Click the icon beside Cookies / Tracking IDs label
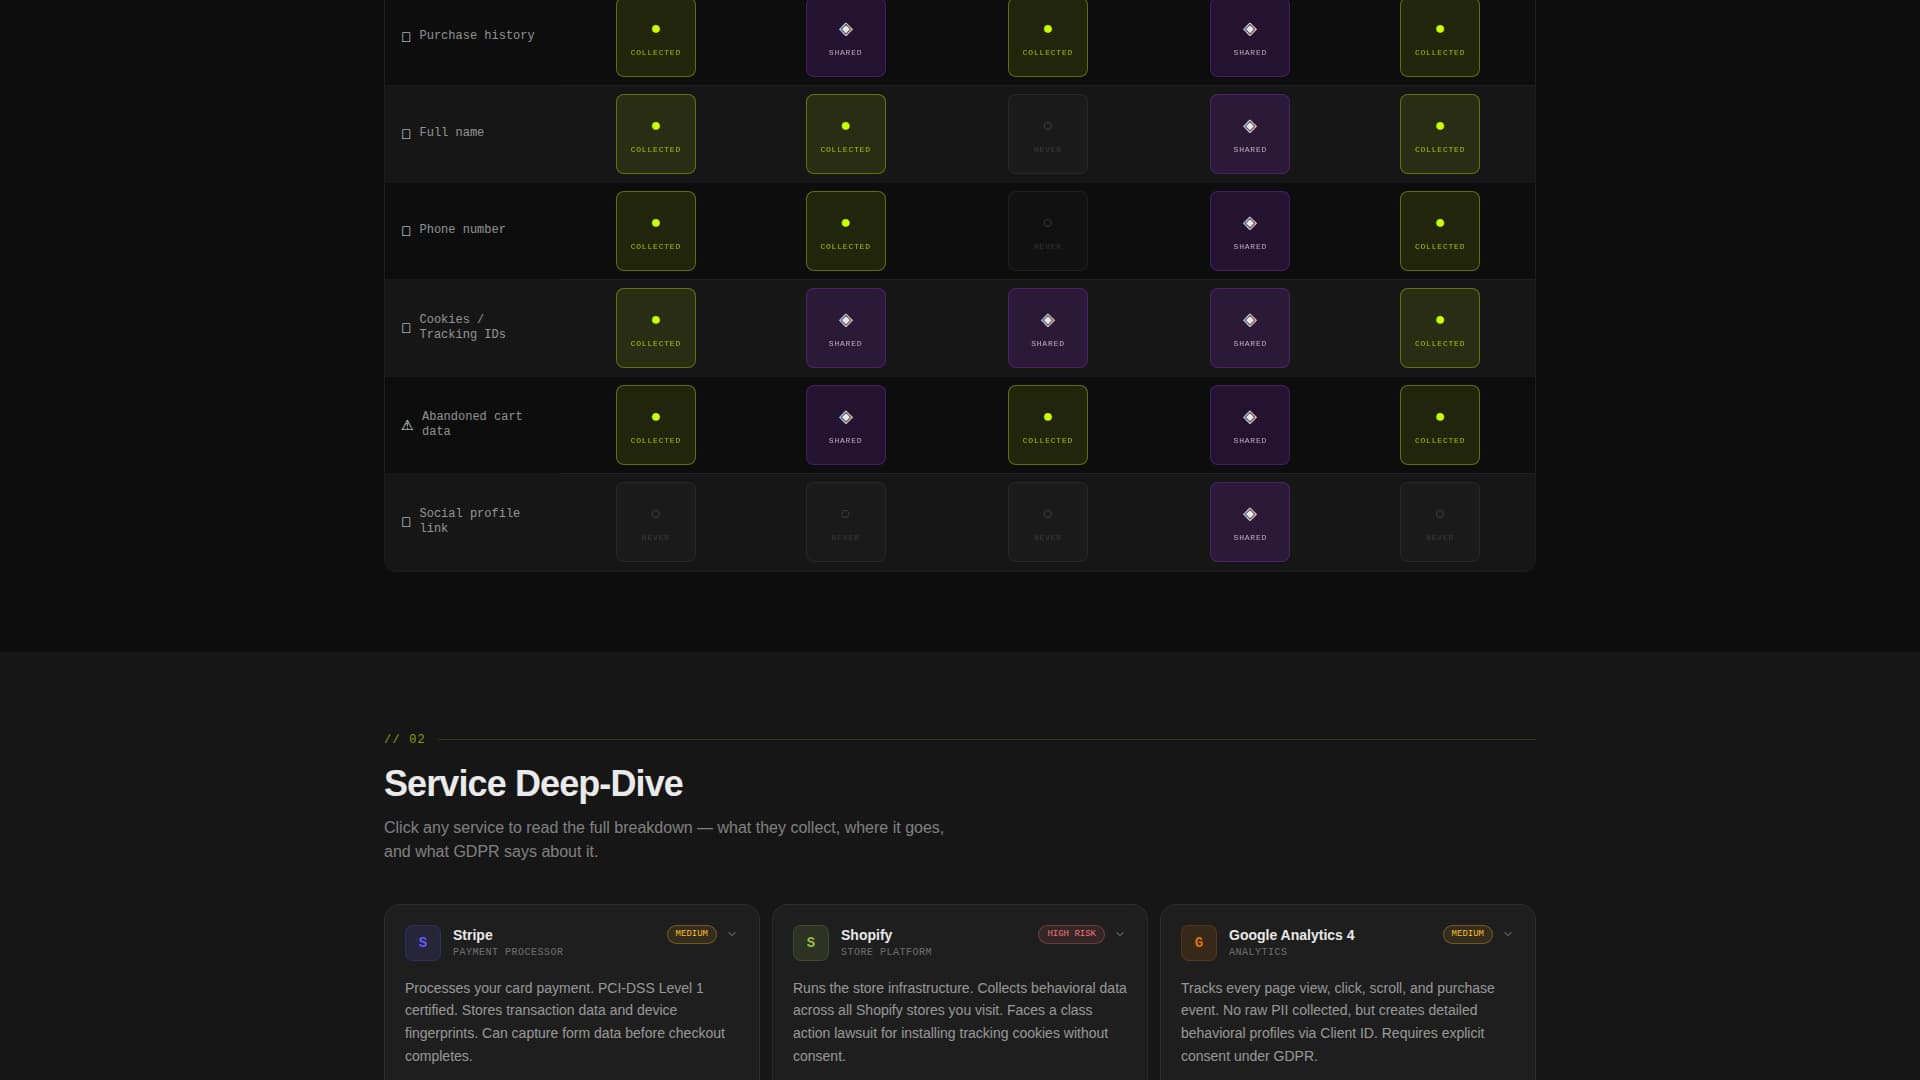The height and width of the screenshot is (1080, 1920). point(406,328)
